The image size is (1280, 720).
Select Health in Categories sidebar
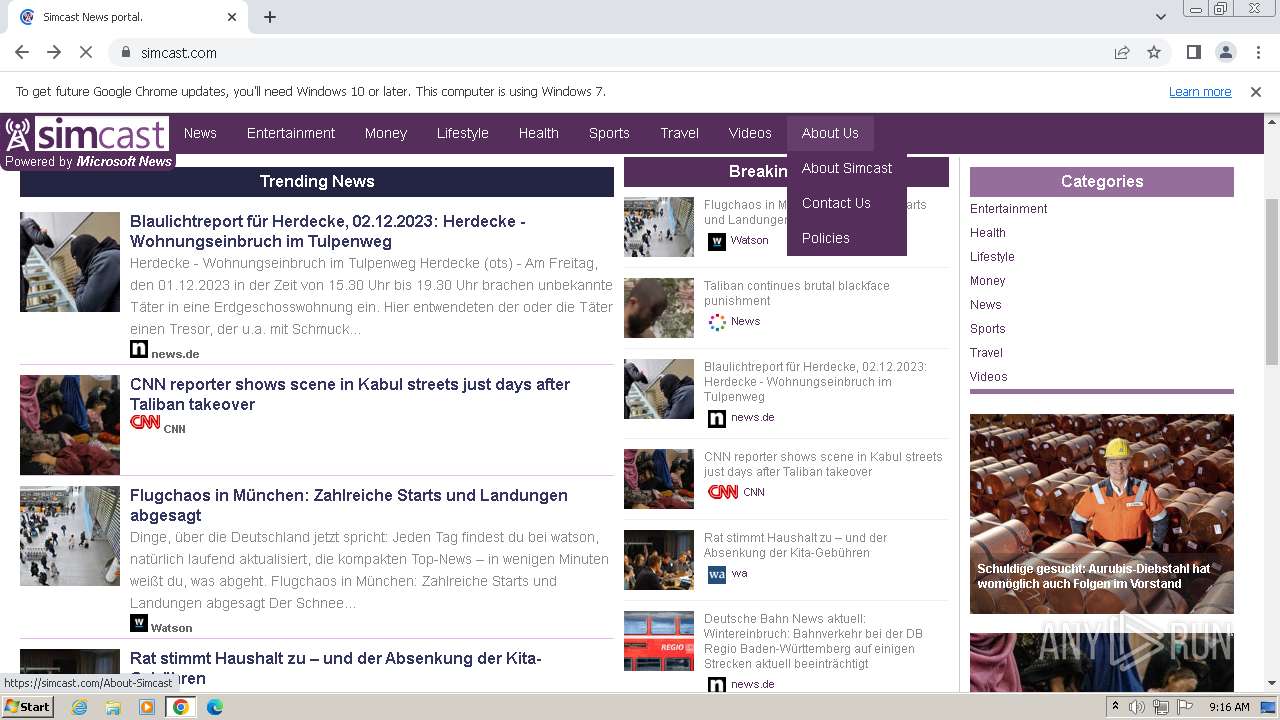pyautogui.click(x=988, y=233)
